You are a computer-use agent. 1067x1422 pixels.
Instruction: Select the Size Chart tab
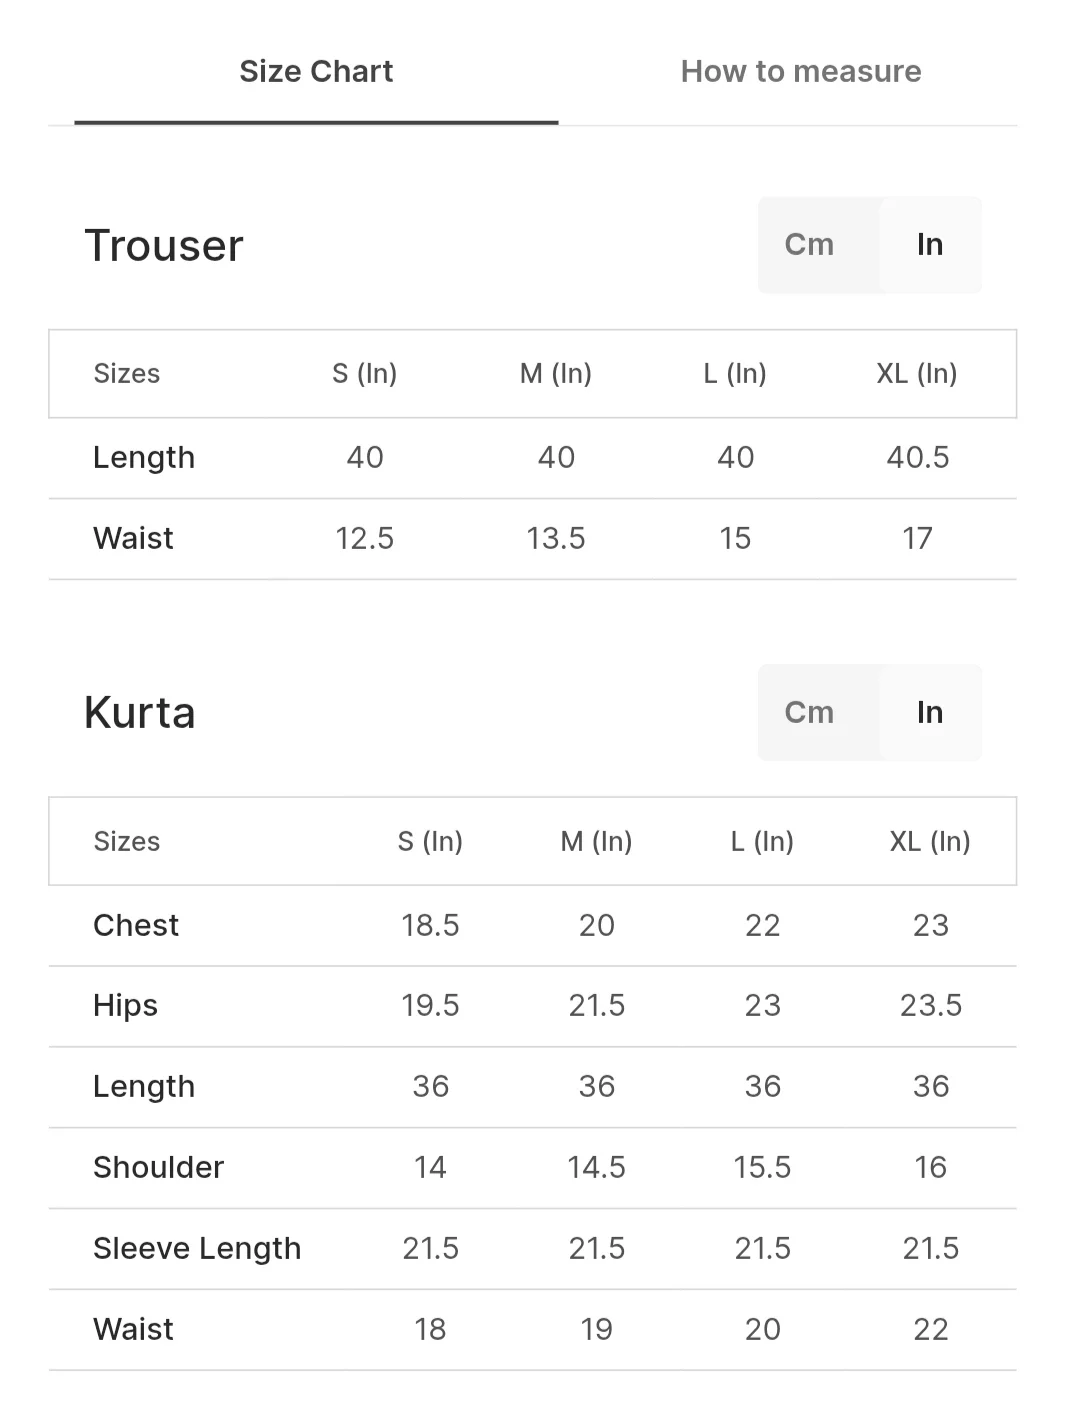(x=316, y=72)
